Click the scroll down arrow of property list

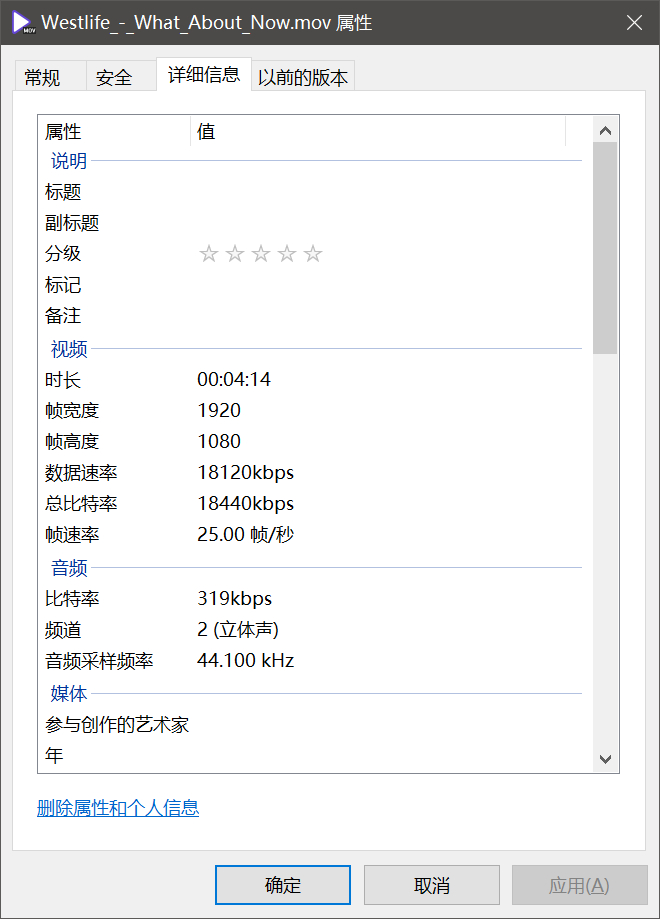(x=605, y=759)
